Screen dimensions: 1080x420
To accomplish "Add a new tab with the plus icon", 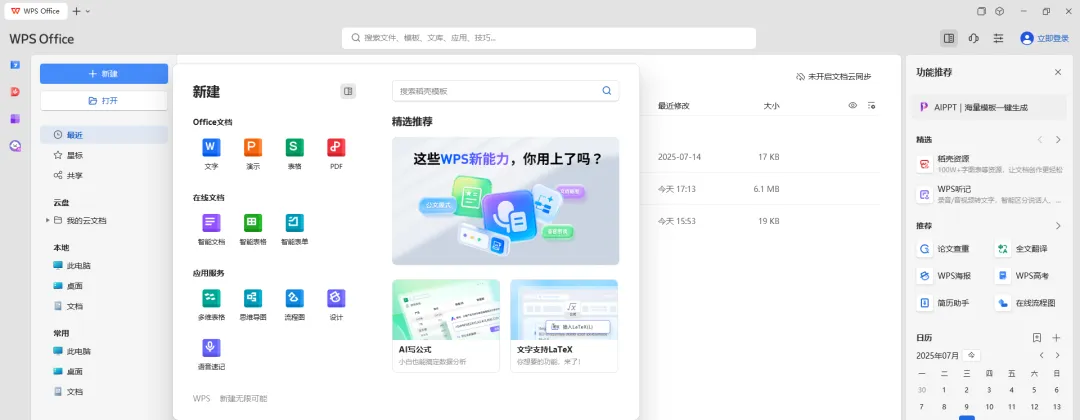I will [76, 11].
